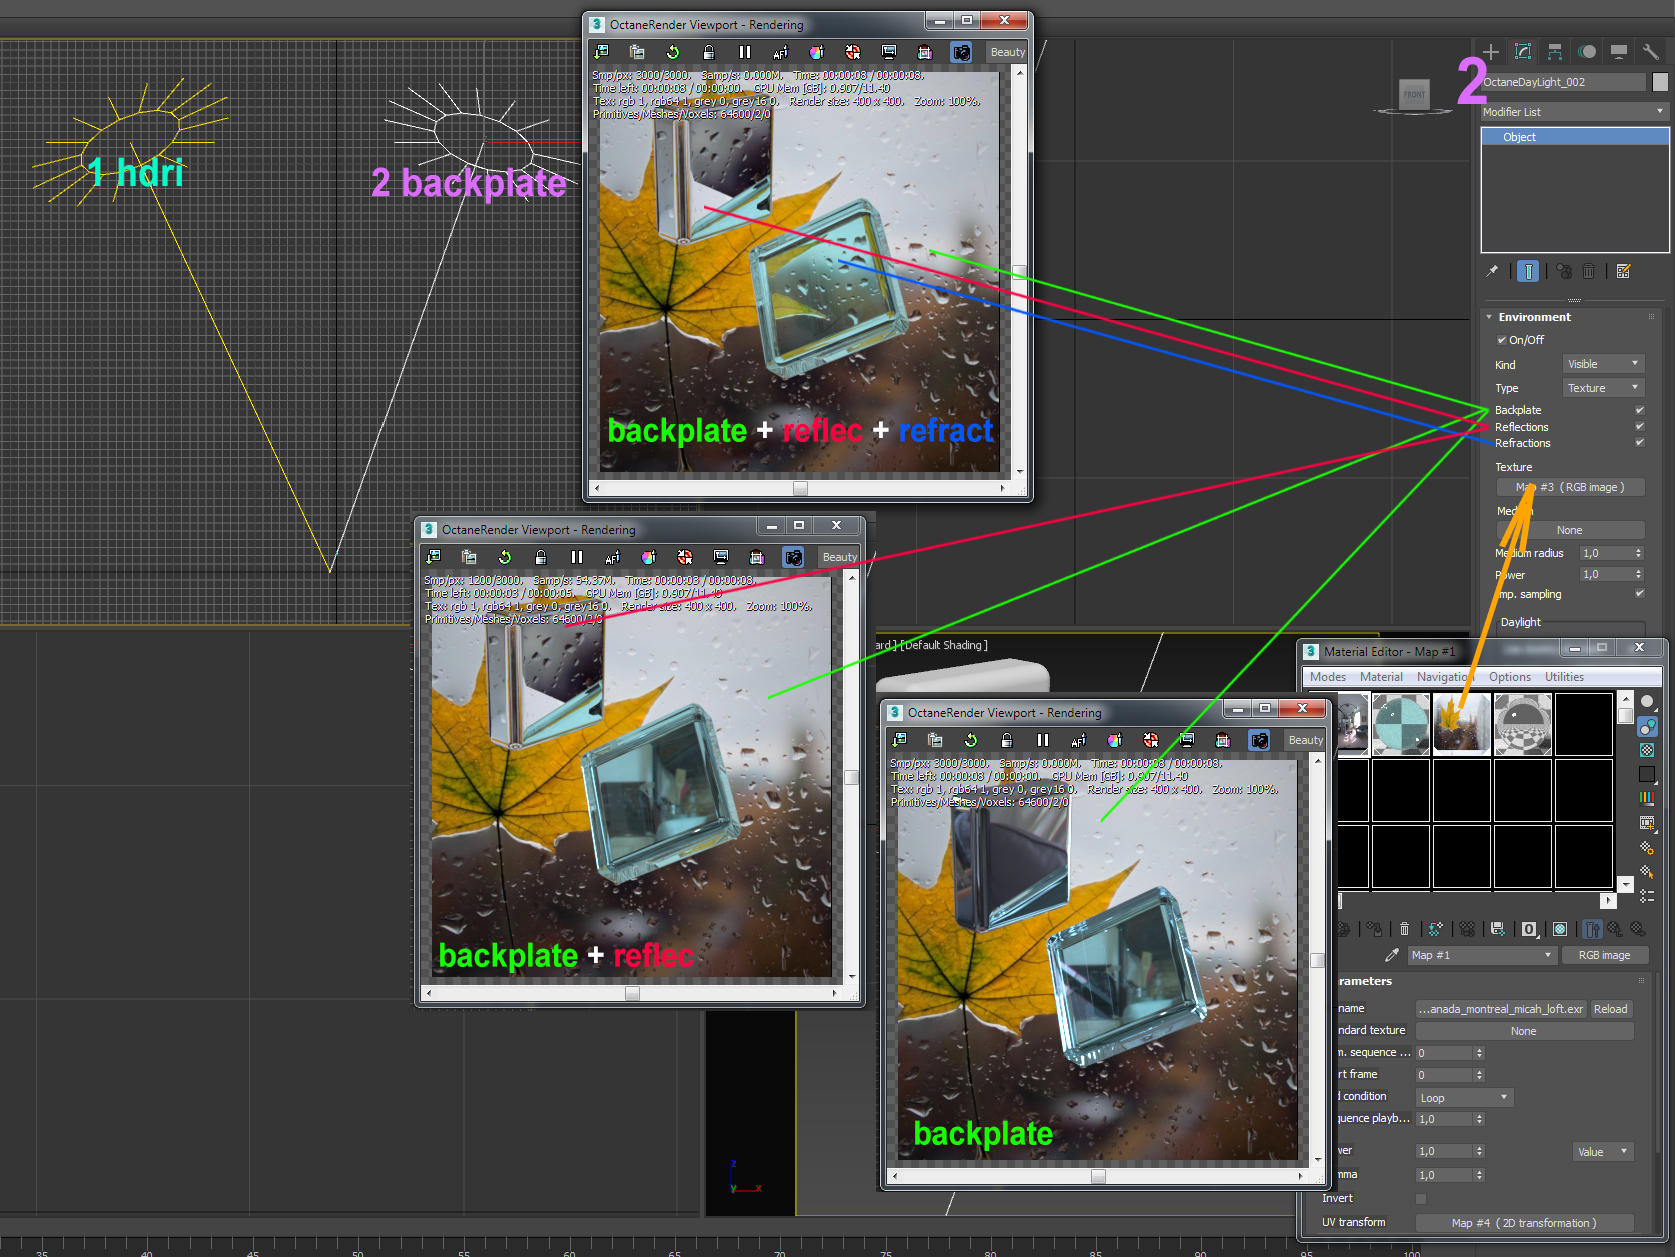
Task: Open the Motion tab in command panel
Action: coord(1587,51)
